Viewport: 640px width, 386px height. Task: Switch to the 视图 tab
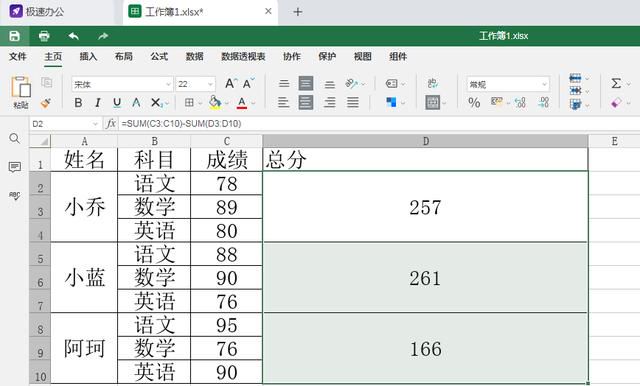(x=362, y=56)
